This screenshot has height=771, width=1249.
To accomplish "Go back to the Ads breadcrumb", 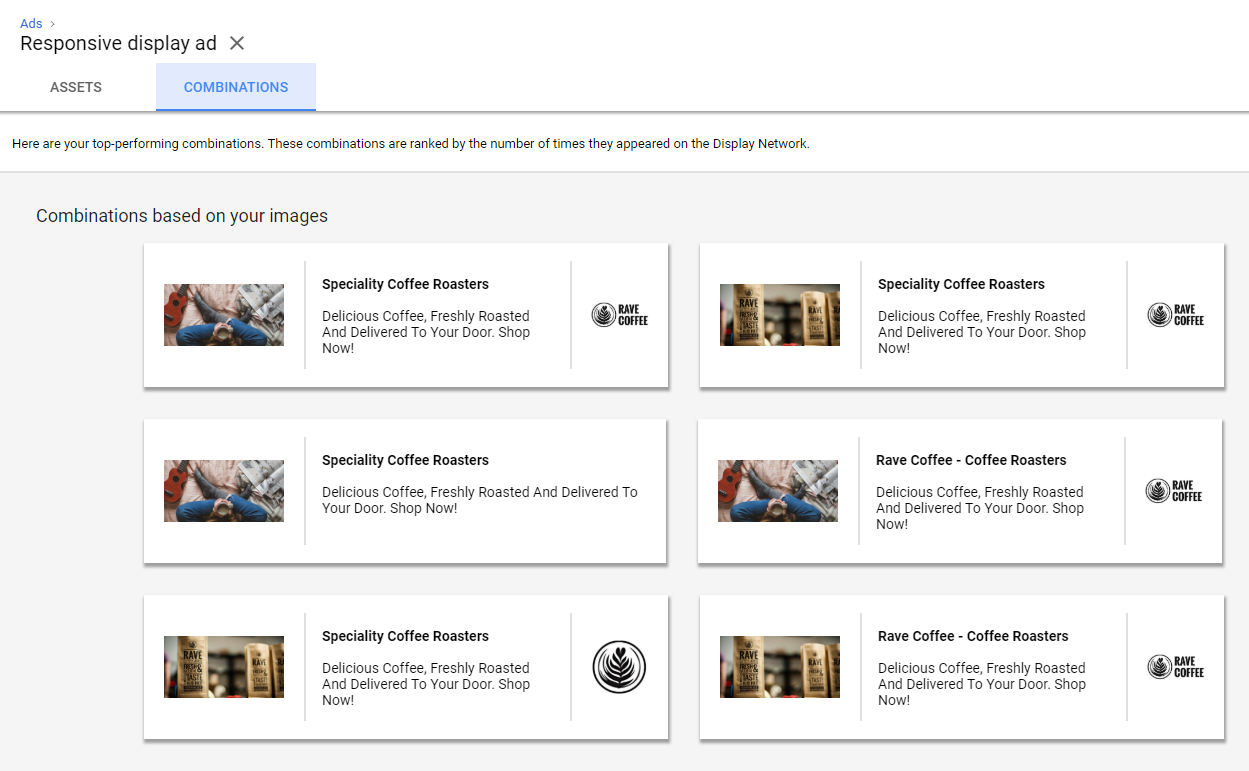I will 31,23.
